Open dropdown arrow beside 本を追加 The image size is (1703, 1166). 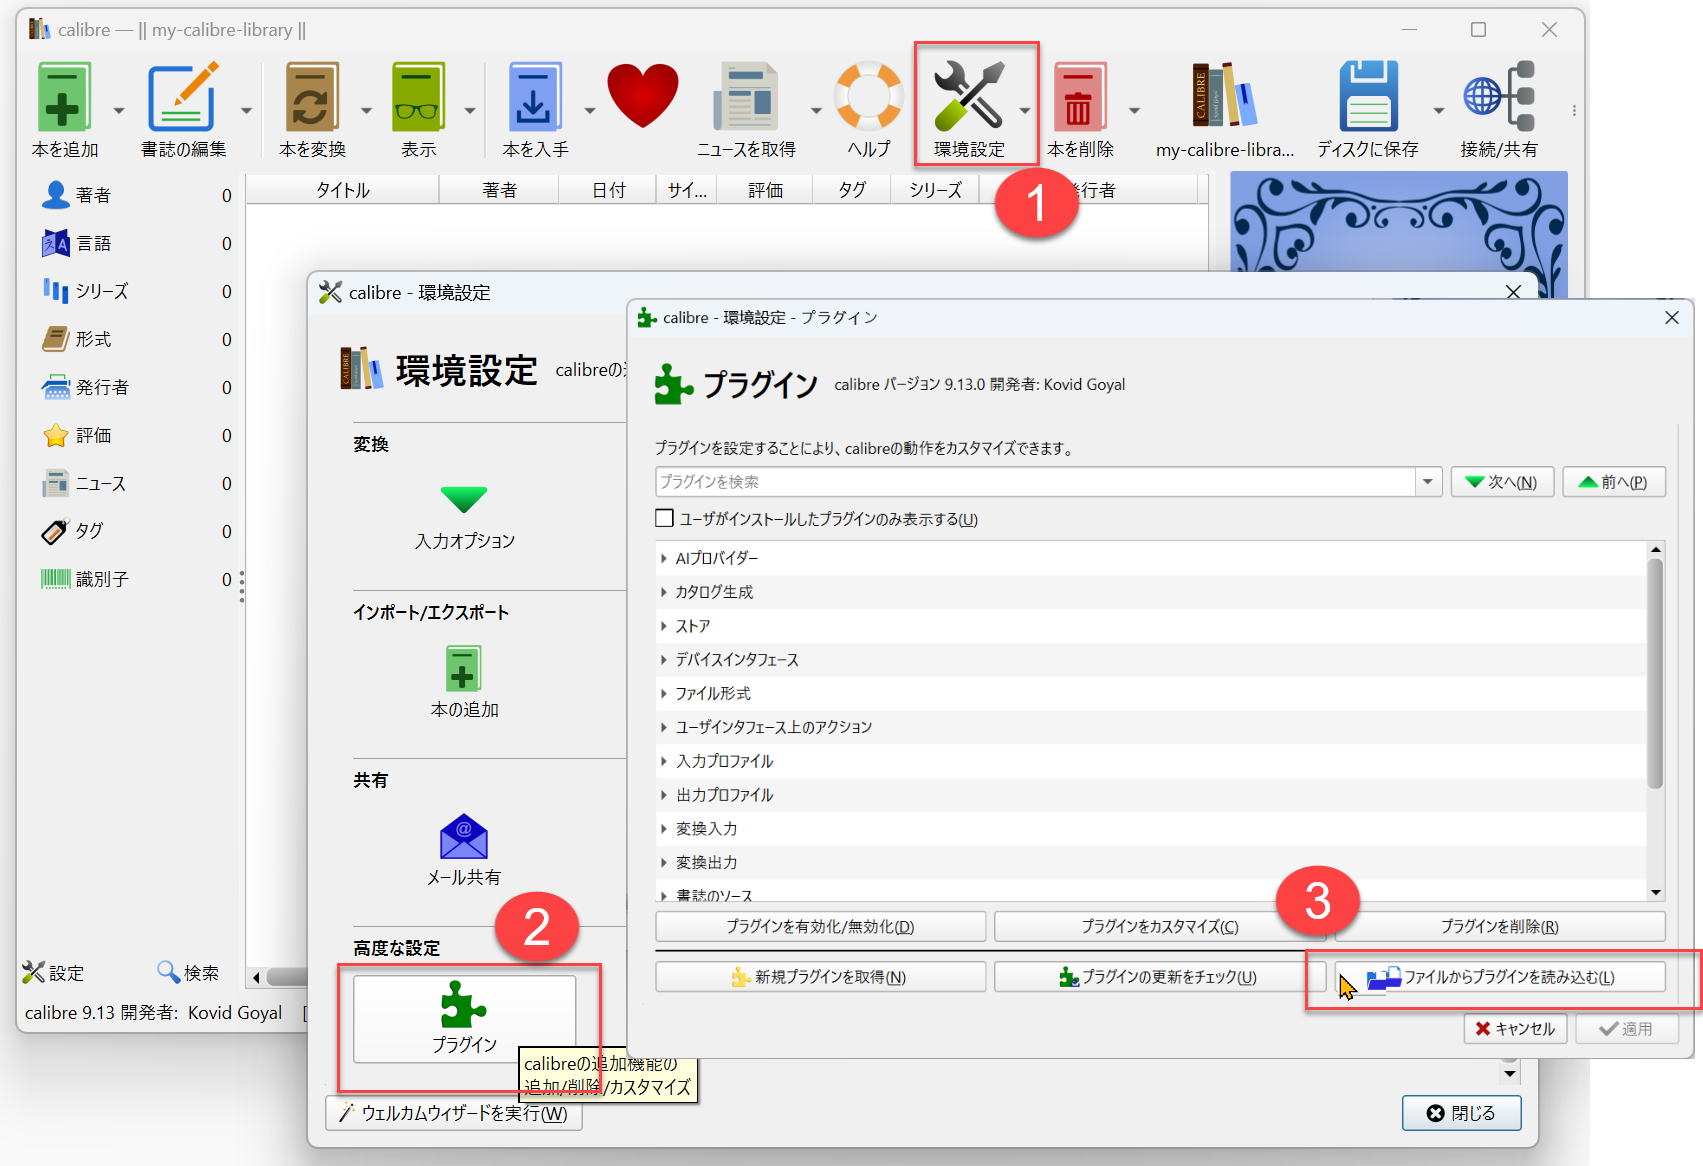(x=119, y=110)
